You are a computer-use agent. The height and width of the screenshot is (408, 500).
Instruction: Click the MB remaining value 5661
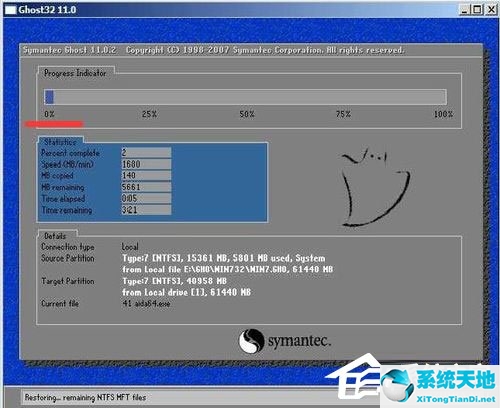tap(146, 187)
